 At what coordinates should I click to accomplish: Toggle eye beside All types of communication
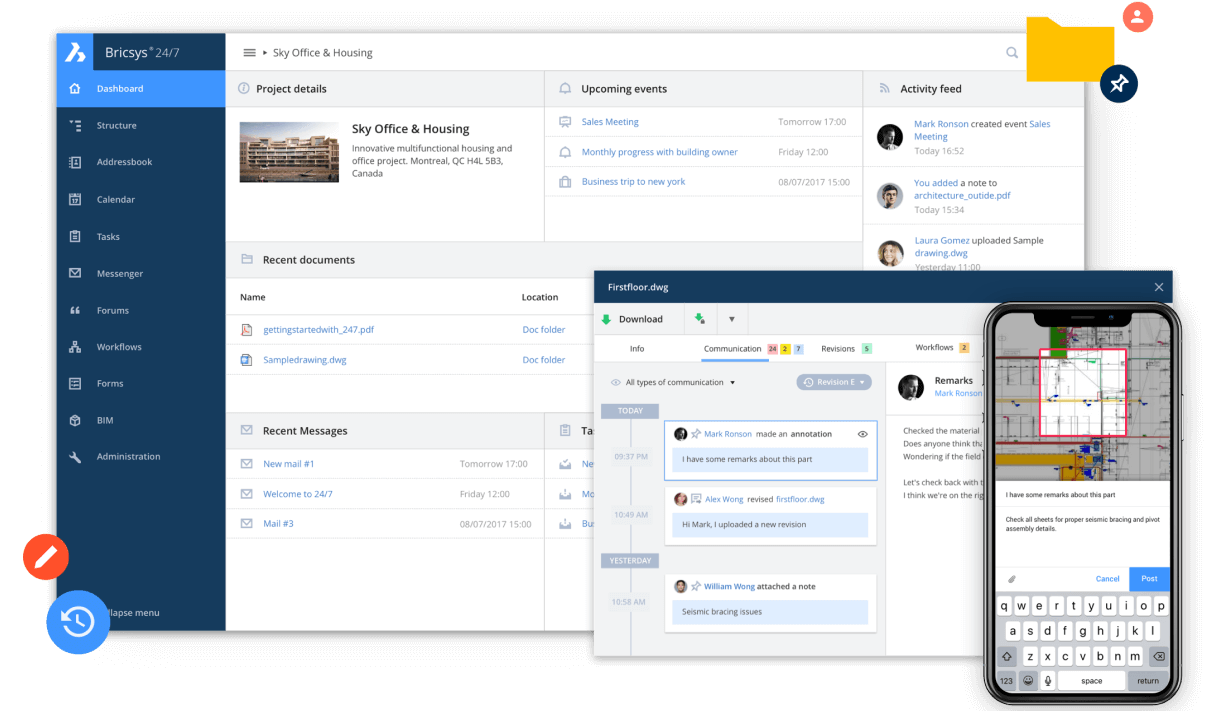[x=616, y=382]
